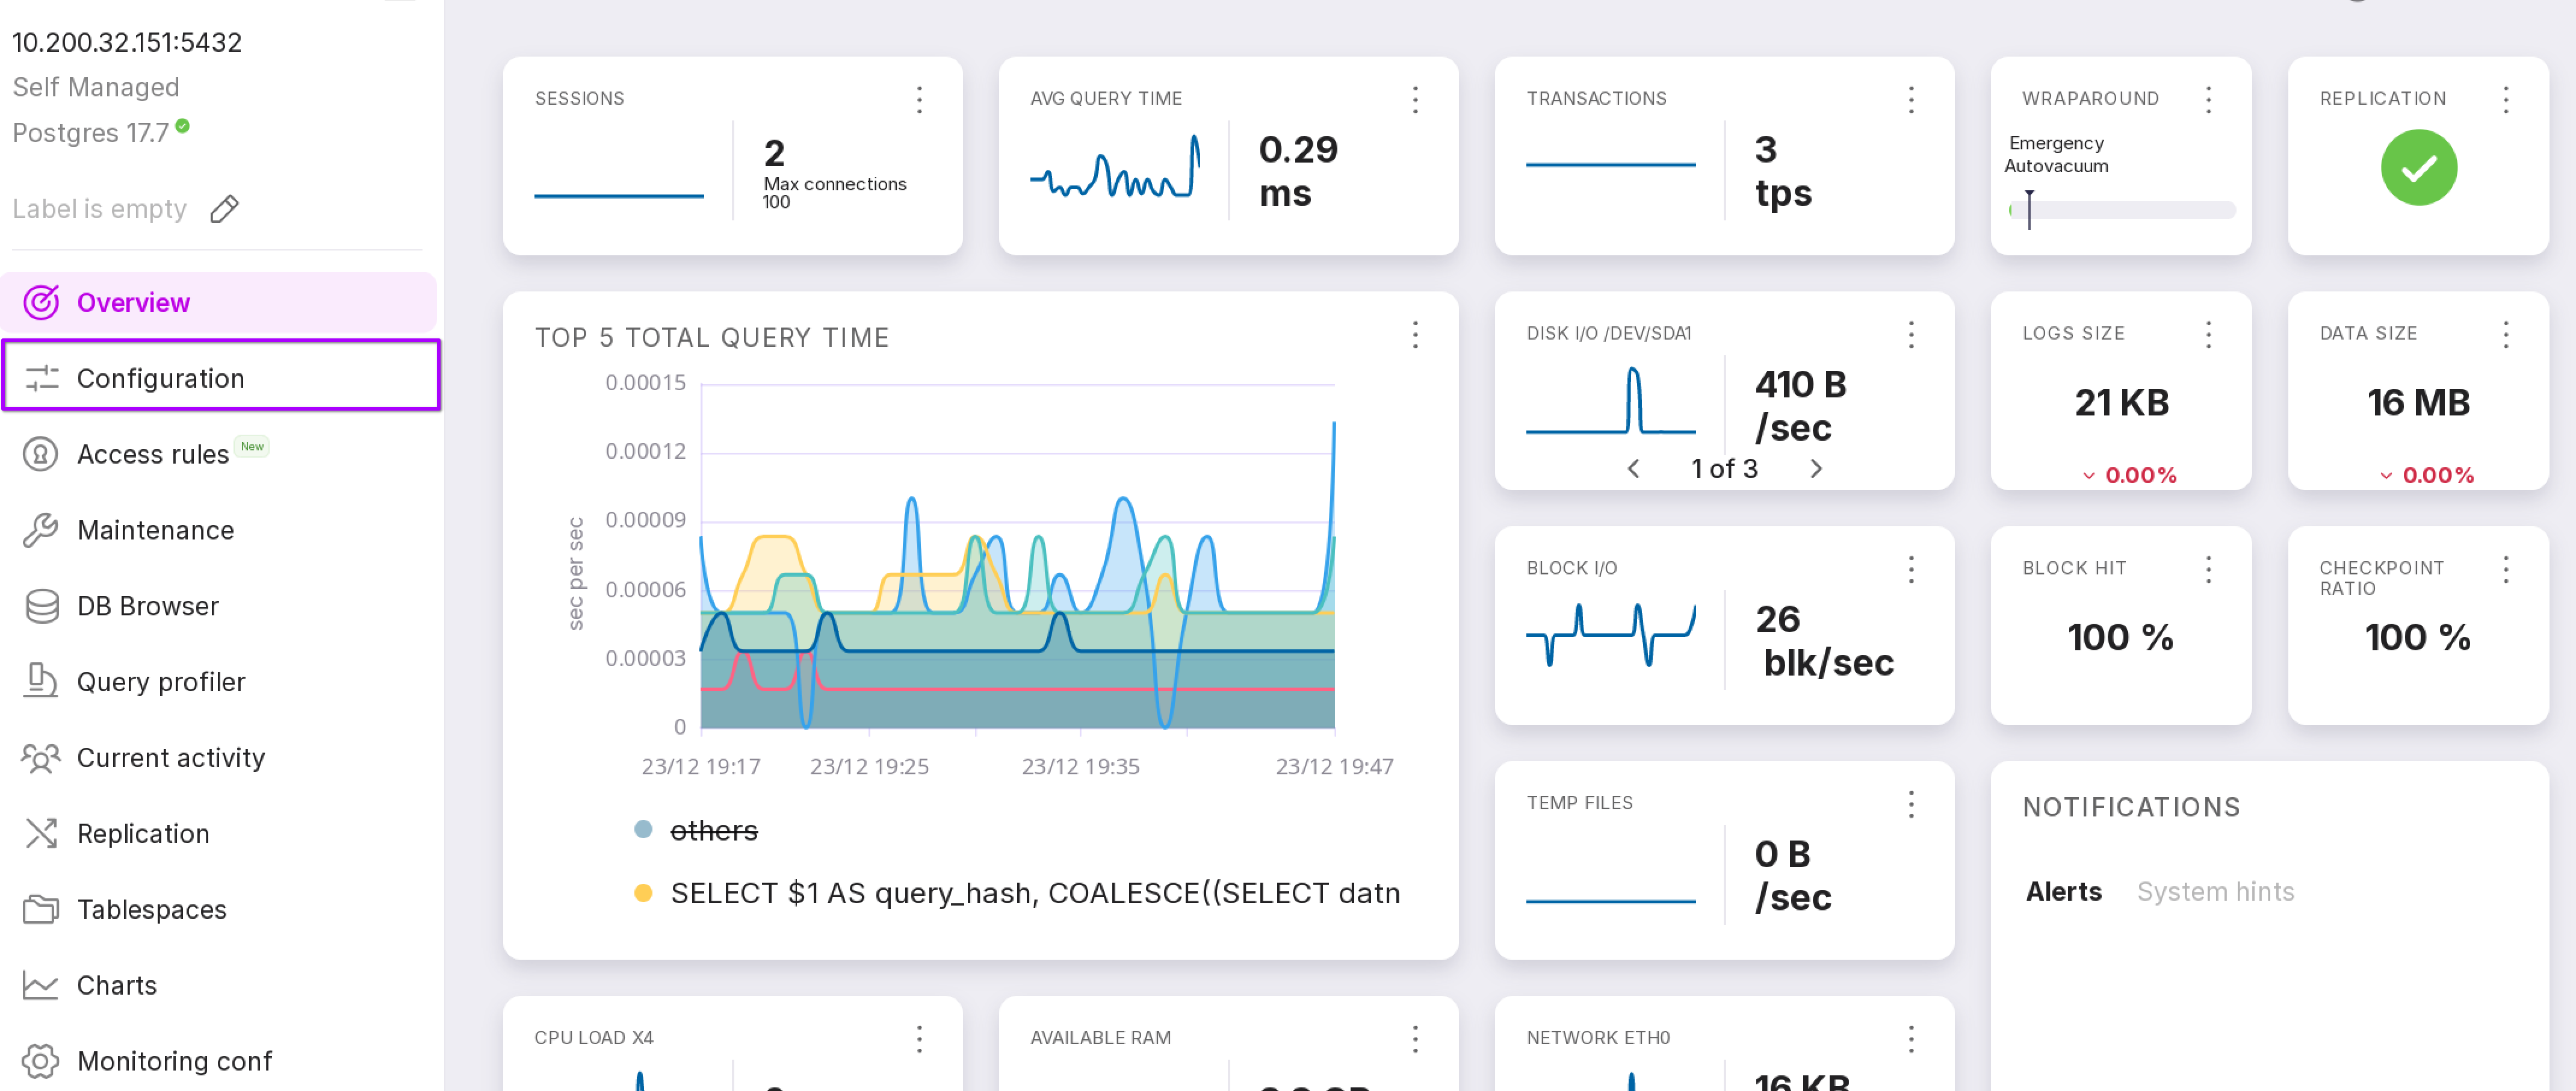Open Current activity via the users icon

tap(41, 758)
